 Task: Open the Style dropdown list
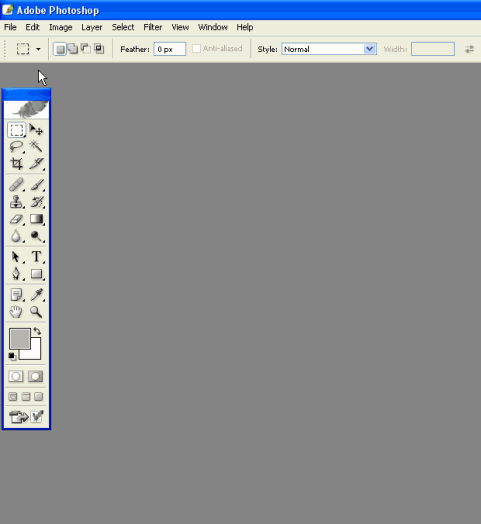[x=329, y=49]
